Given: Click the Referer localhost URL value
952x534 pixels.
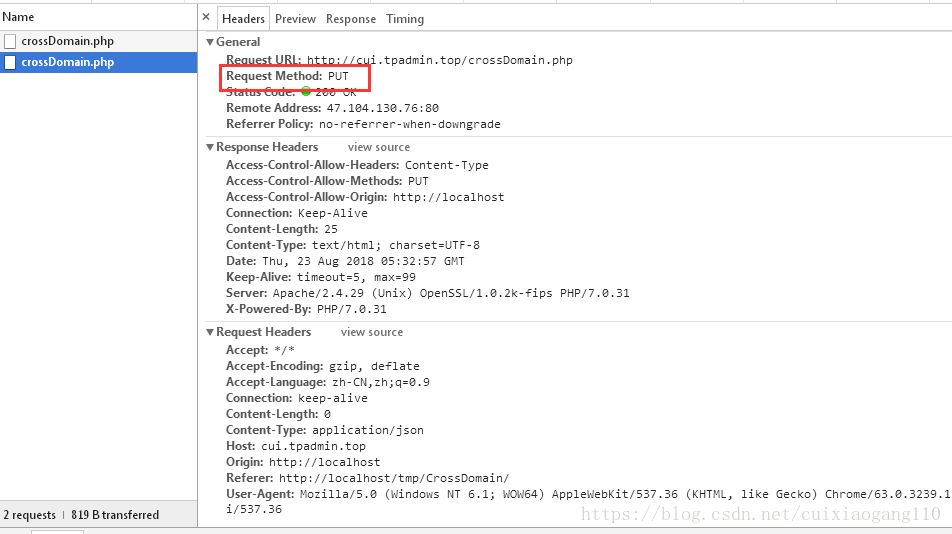Looking at the screenshot, I should coord(393,478).
